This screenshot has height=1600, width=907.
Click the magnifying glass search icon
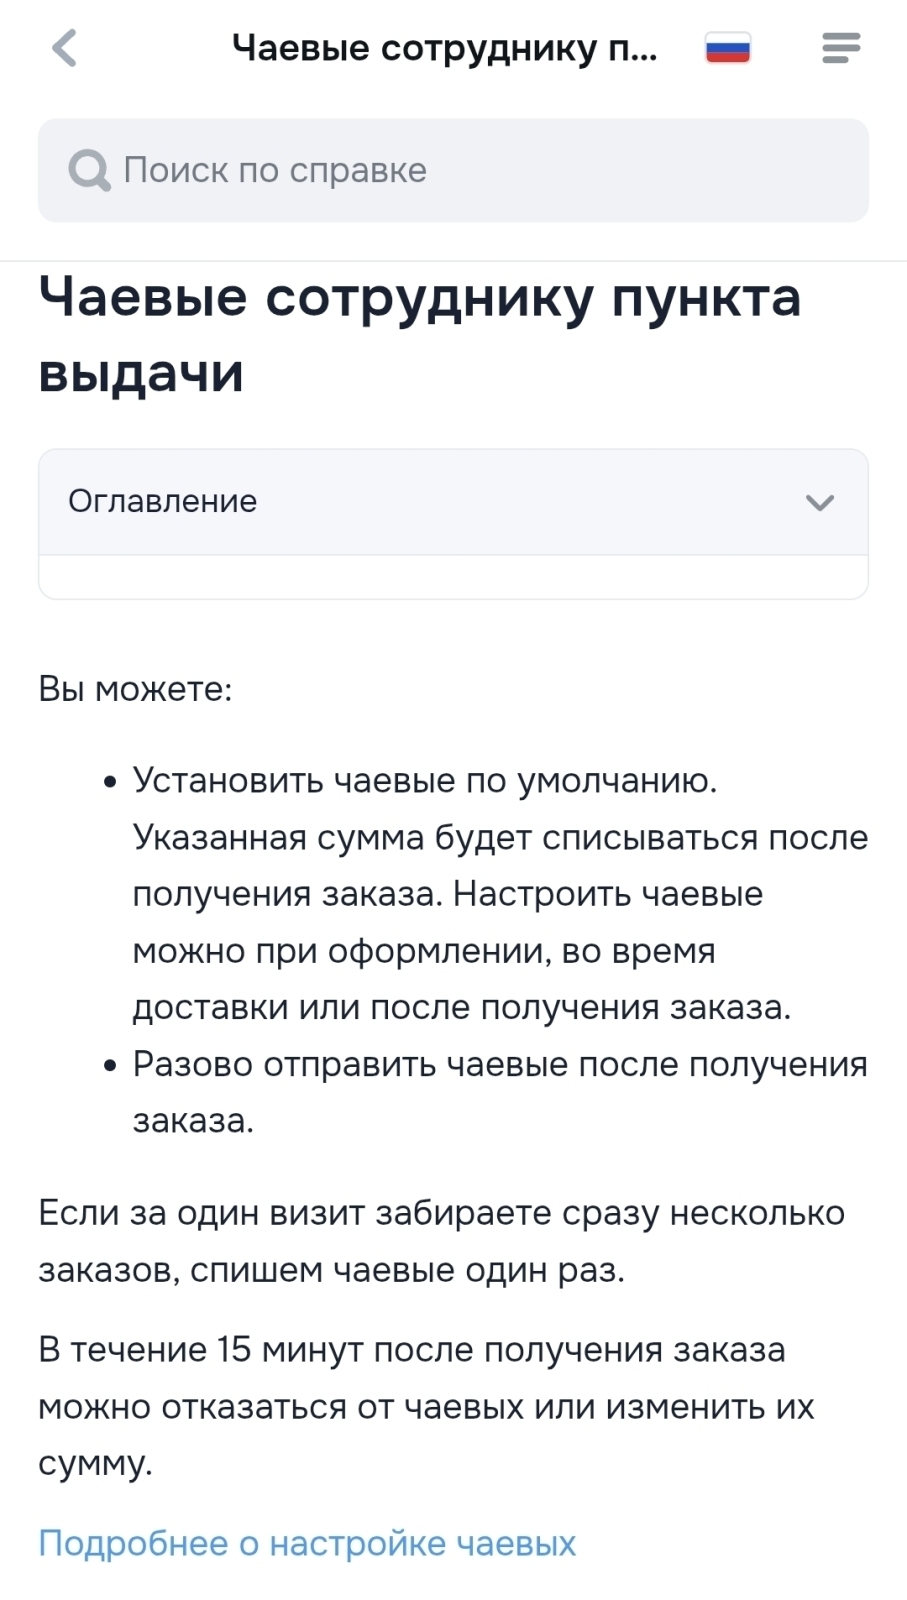[x=88, y=170]
